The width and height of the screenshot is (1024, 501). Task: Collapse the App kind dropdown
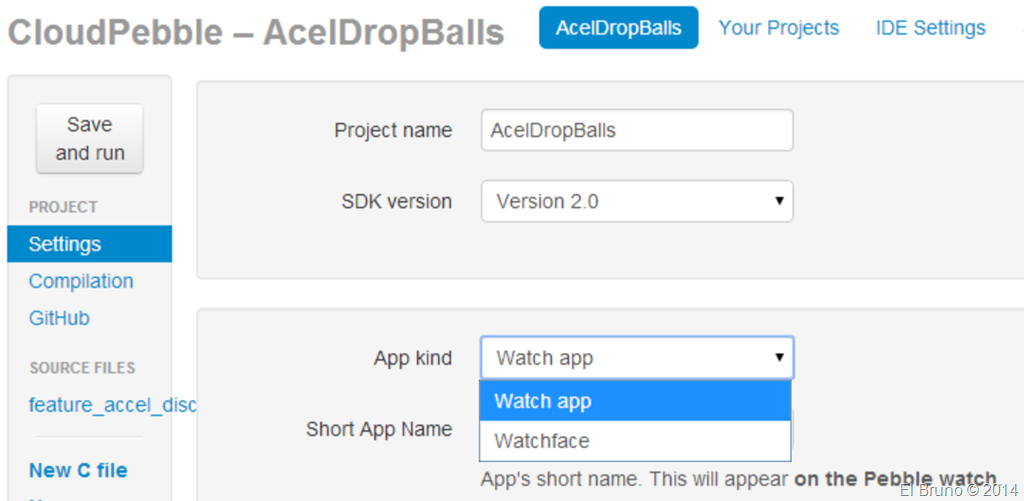(637, 358)
